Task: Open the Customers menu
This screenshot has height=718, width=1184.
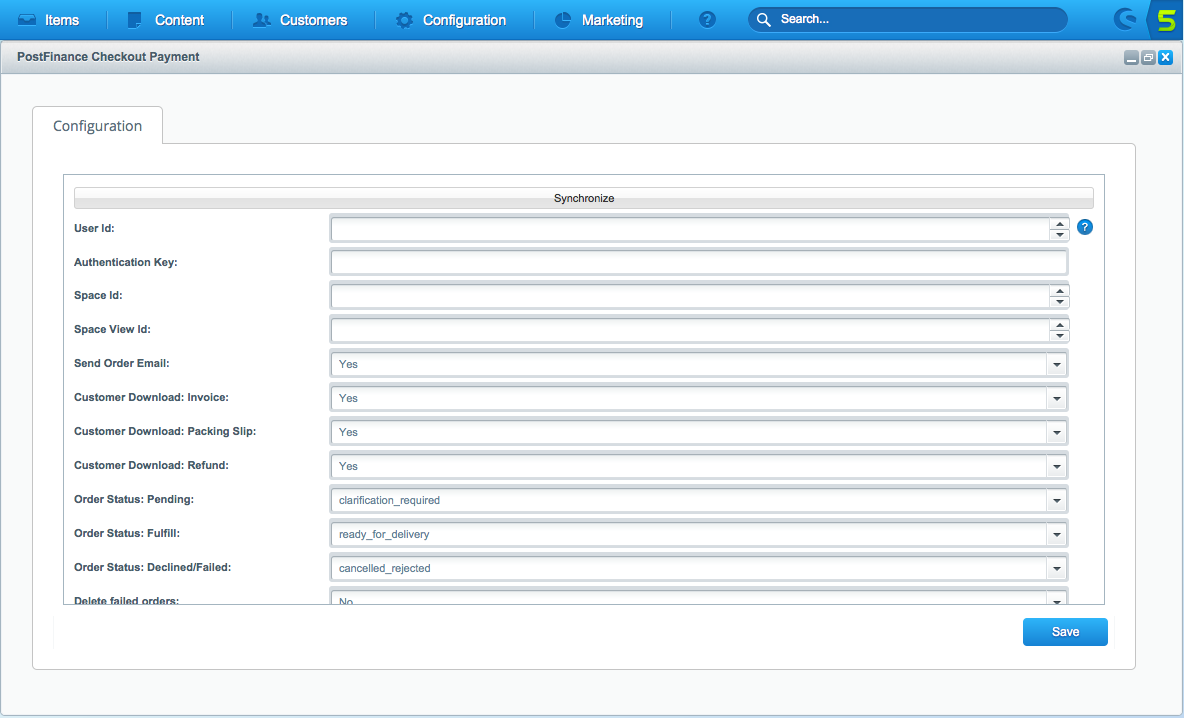Action: pyautogui.click(x=300, y=20)
